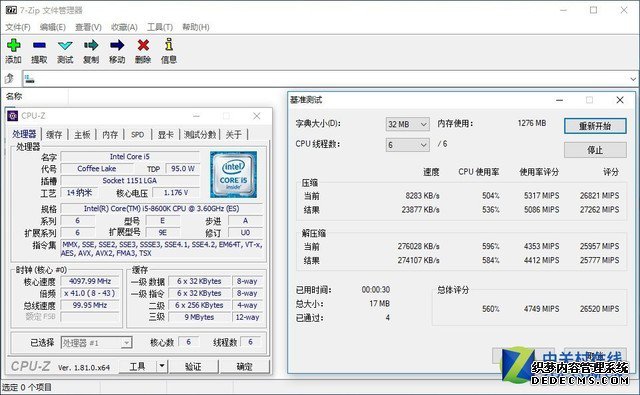
Task: Switch to the 主板 tab in CPU-Z
Action: pyautogui.click(x=82, y=135)
